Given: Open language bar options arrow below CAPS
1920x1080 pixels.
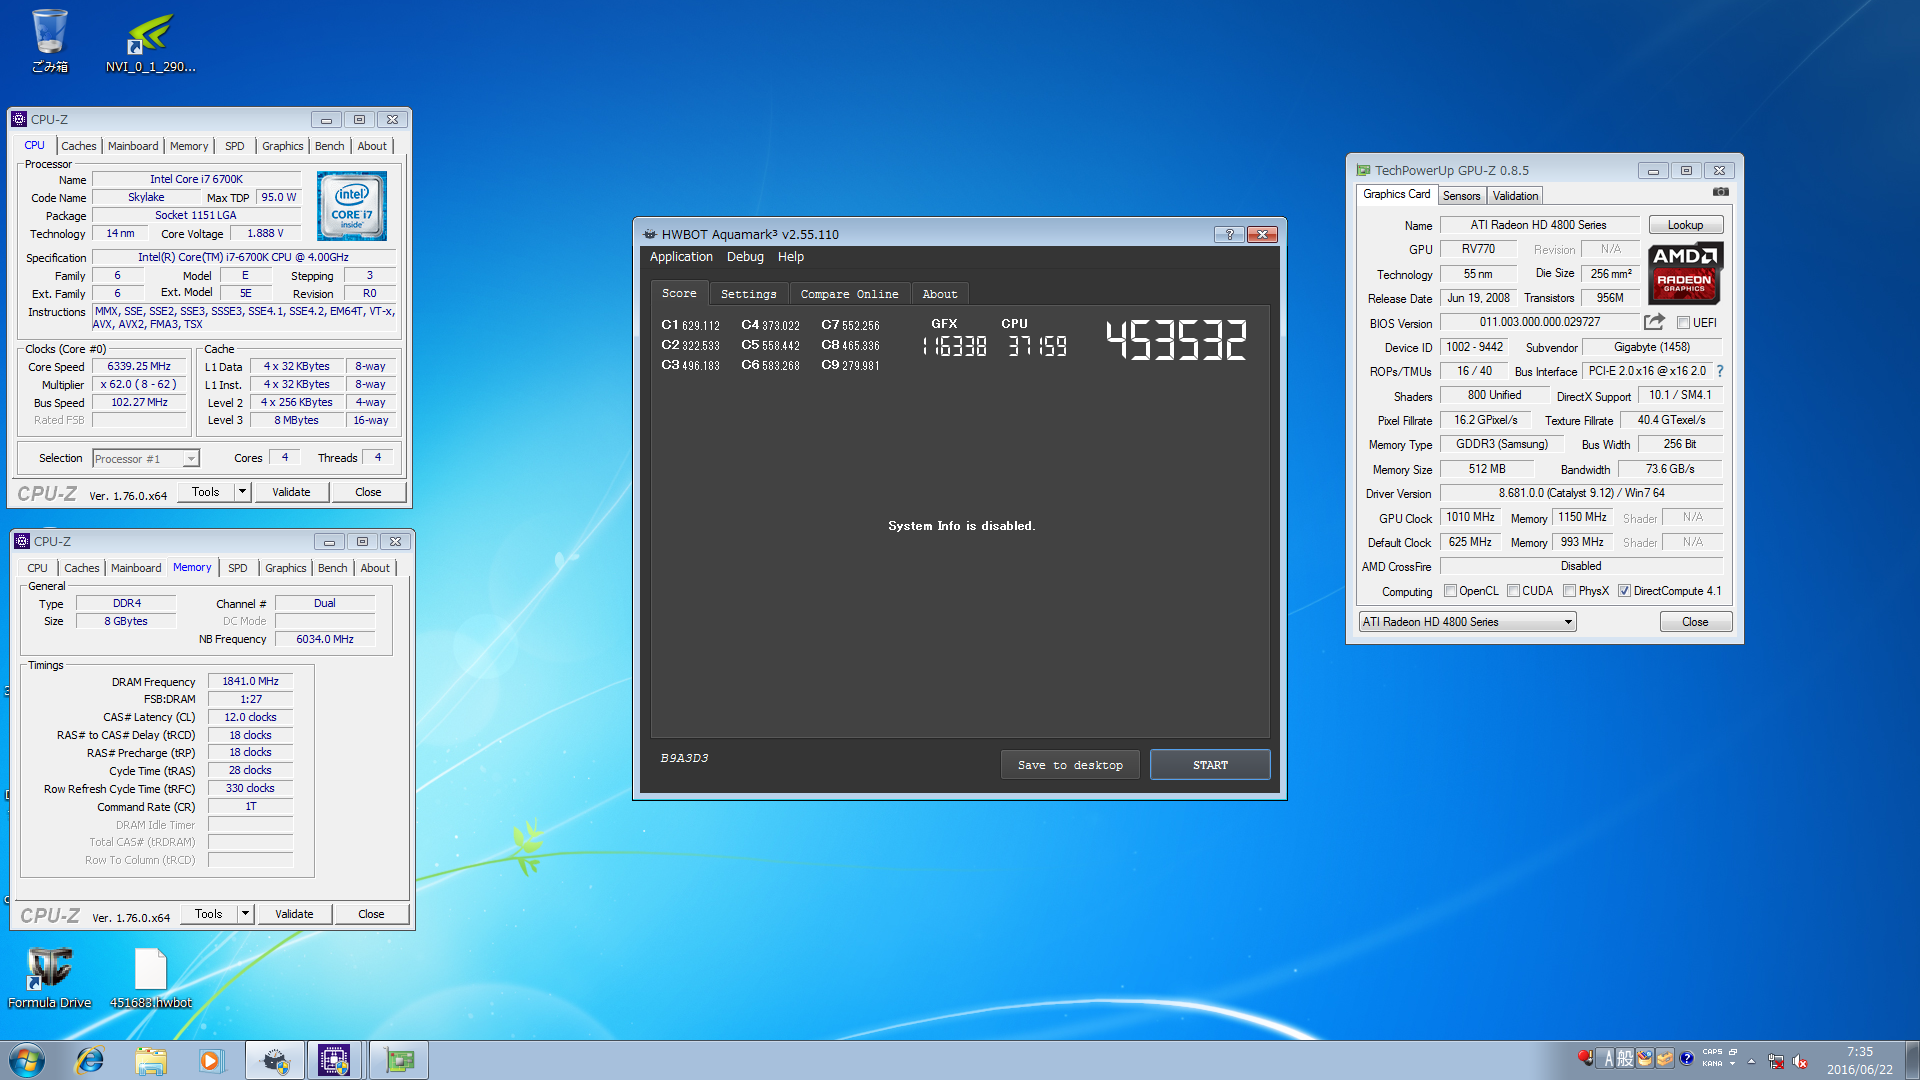Looking at the screenshot, I should [1732, 1064].
